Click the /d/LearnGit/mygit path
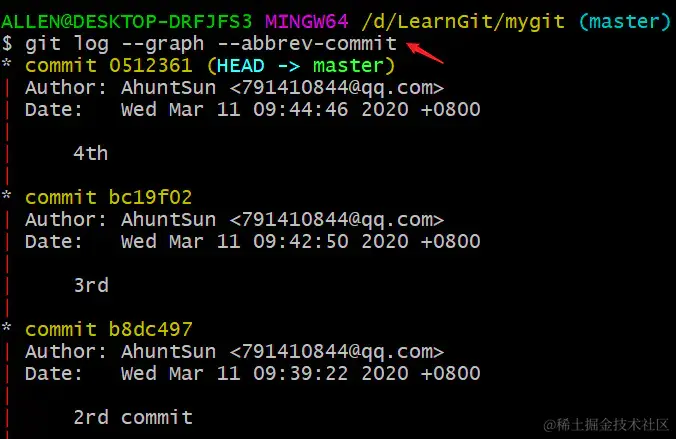 click(x=463, y=22)
